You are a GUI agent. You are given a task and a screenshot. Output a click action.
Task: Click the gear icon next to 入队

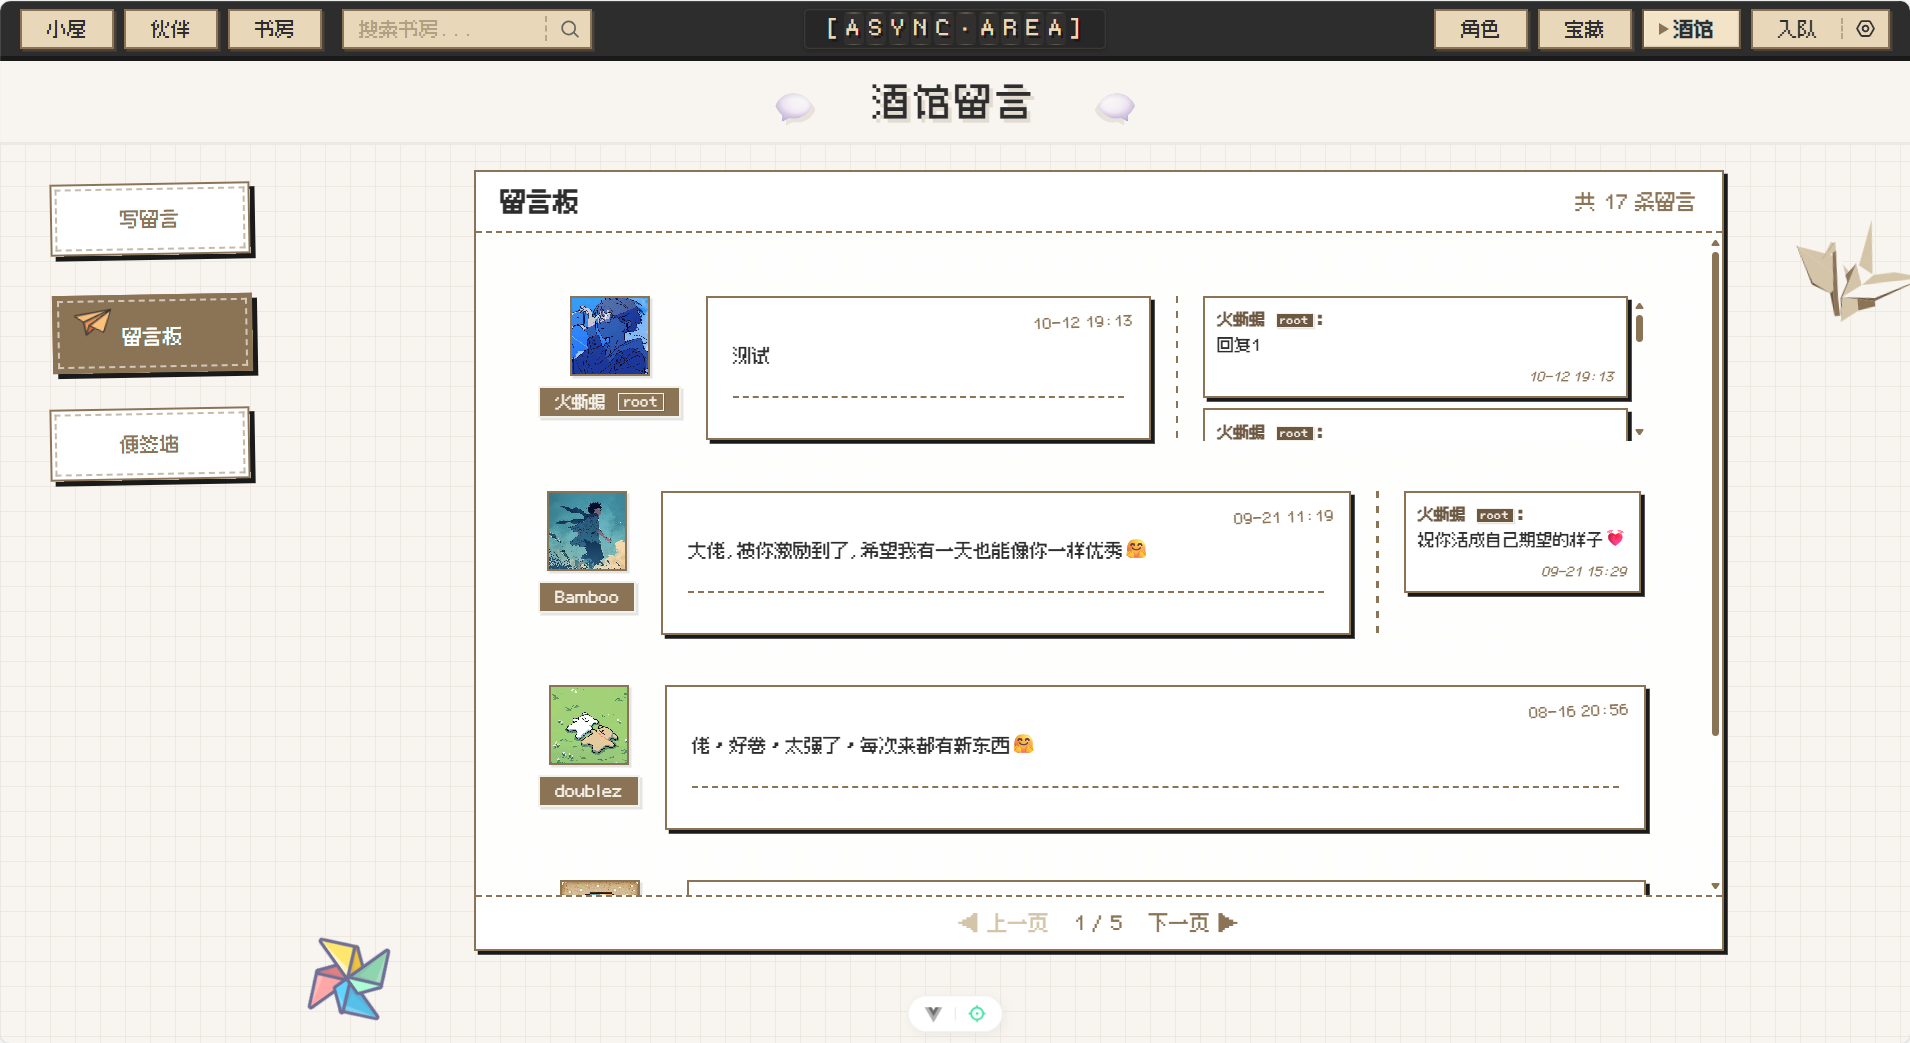click(1866, 29)
